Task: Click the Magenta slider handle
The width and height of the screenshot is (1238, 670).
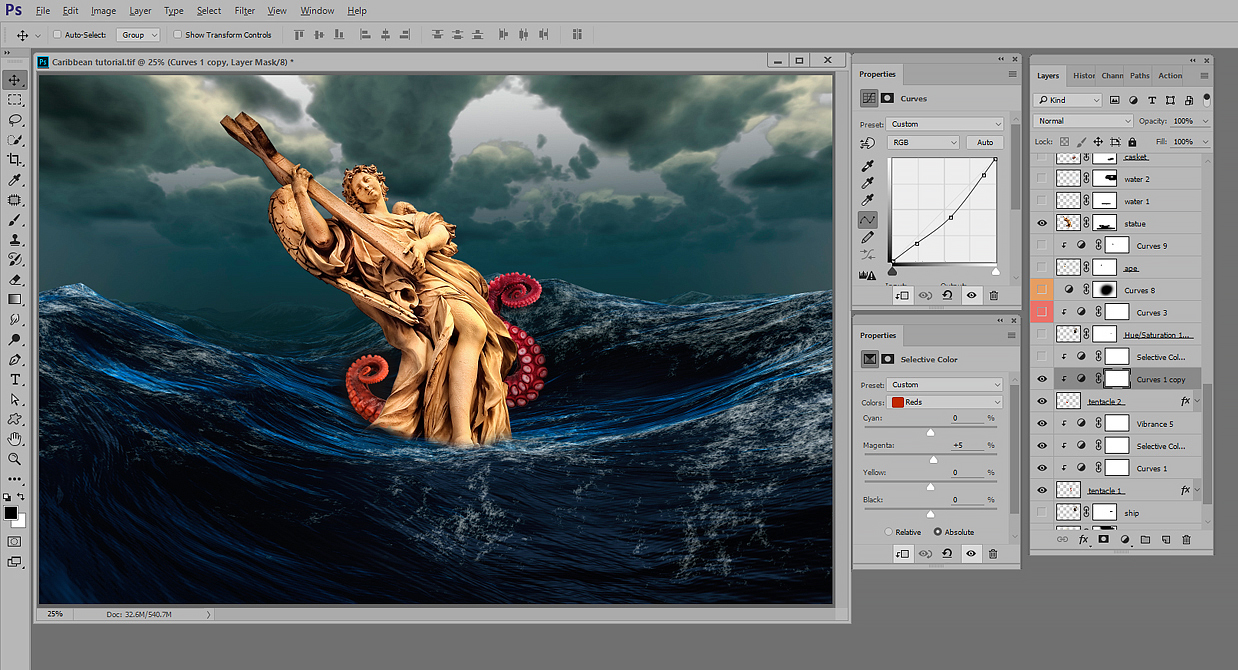Action: tap(933, 459)
